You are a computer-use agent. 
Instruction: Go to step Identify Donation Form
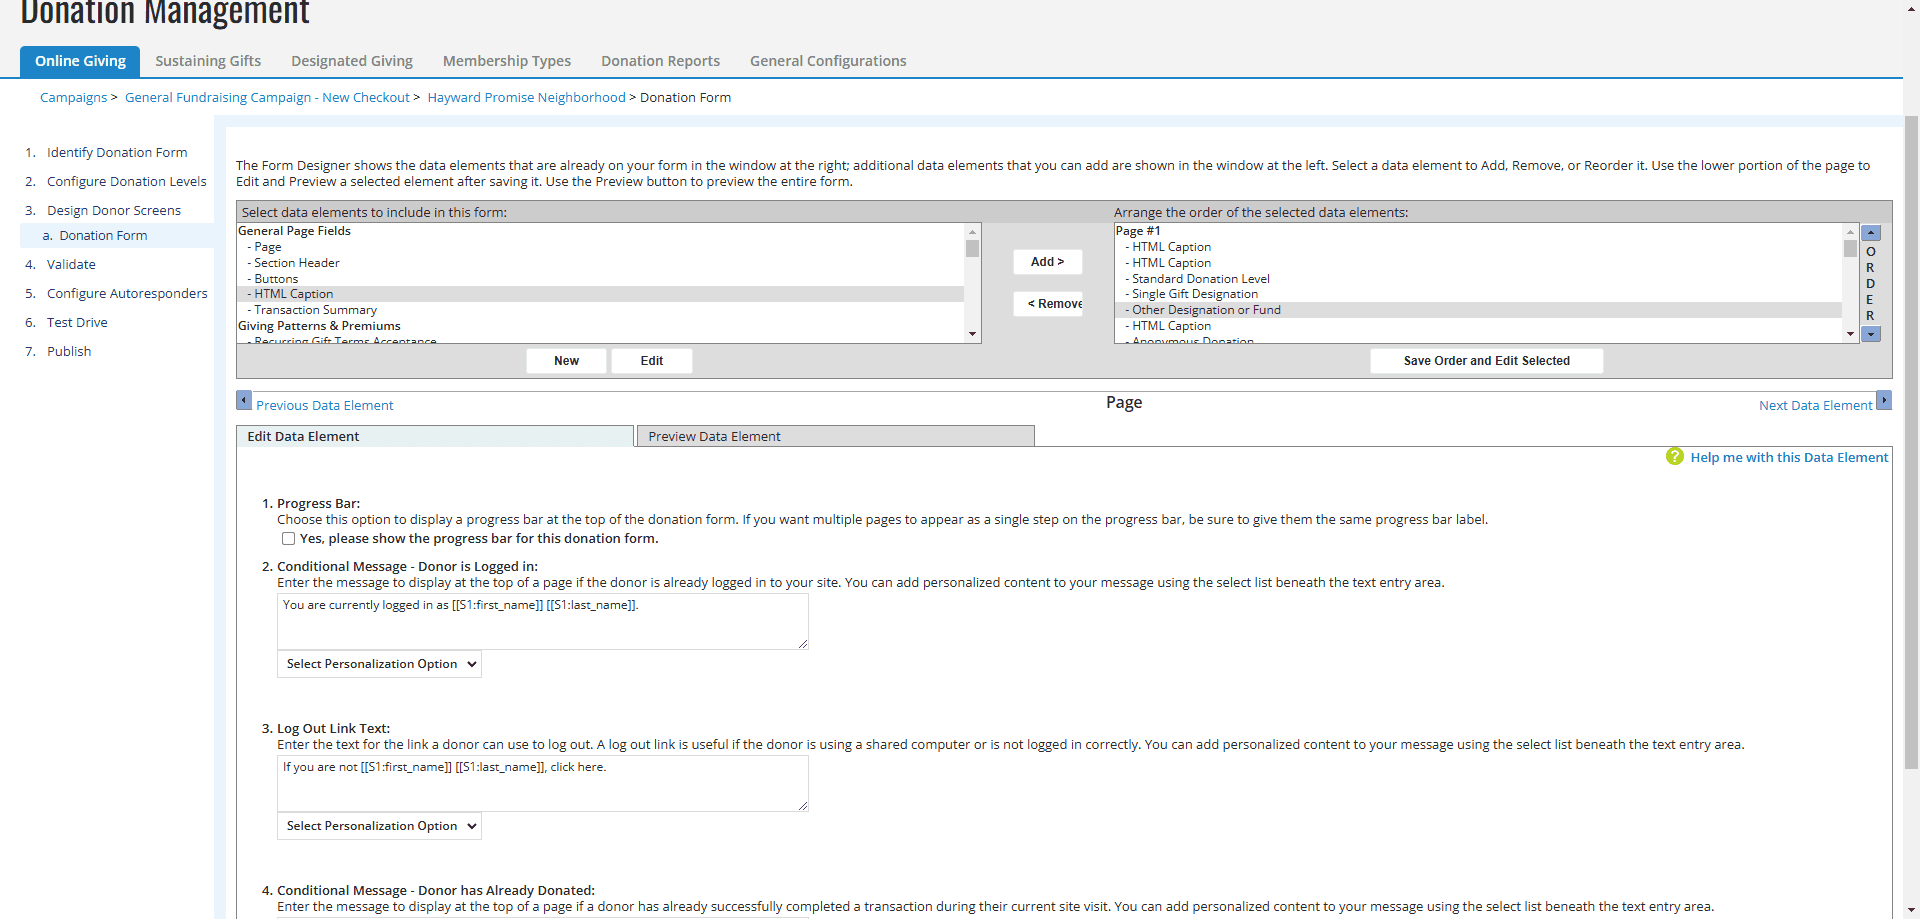coord(117,153)
